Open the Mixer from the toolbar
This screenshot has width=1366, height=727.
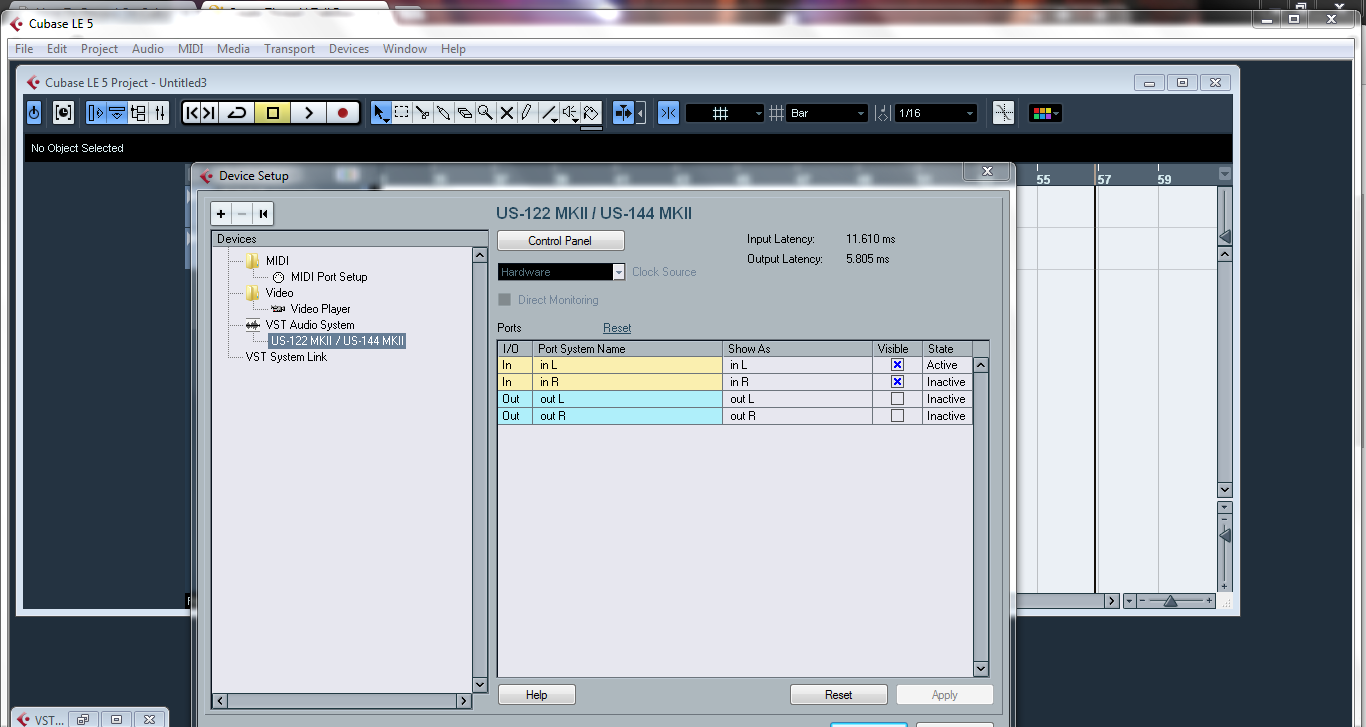159,113
